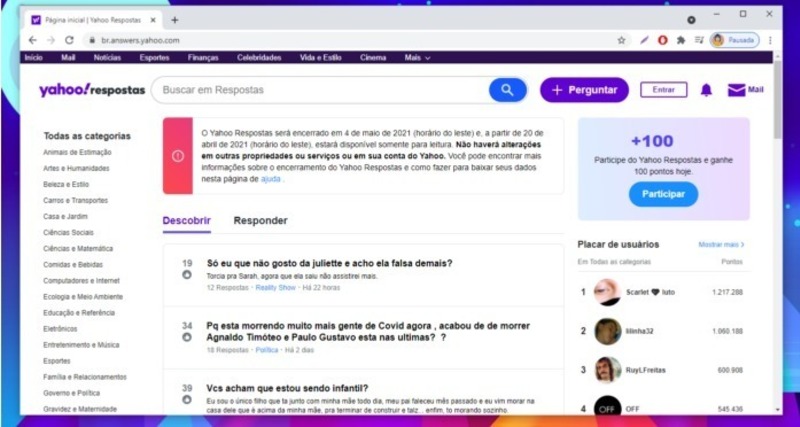Image resolution: width=800 pixels, height=427 pixels.
Task: Open Finanças in the top bar
Action: pos(203,58)
